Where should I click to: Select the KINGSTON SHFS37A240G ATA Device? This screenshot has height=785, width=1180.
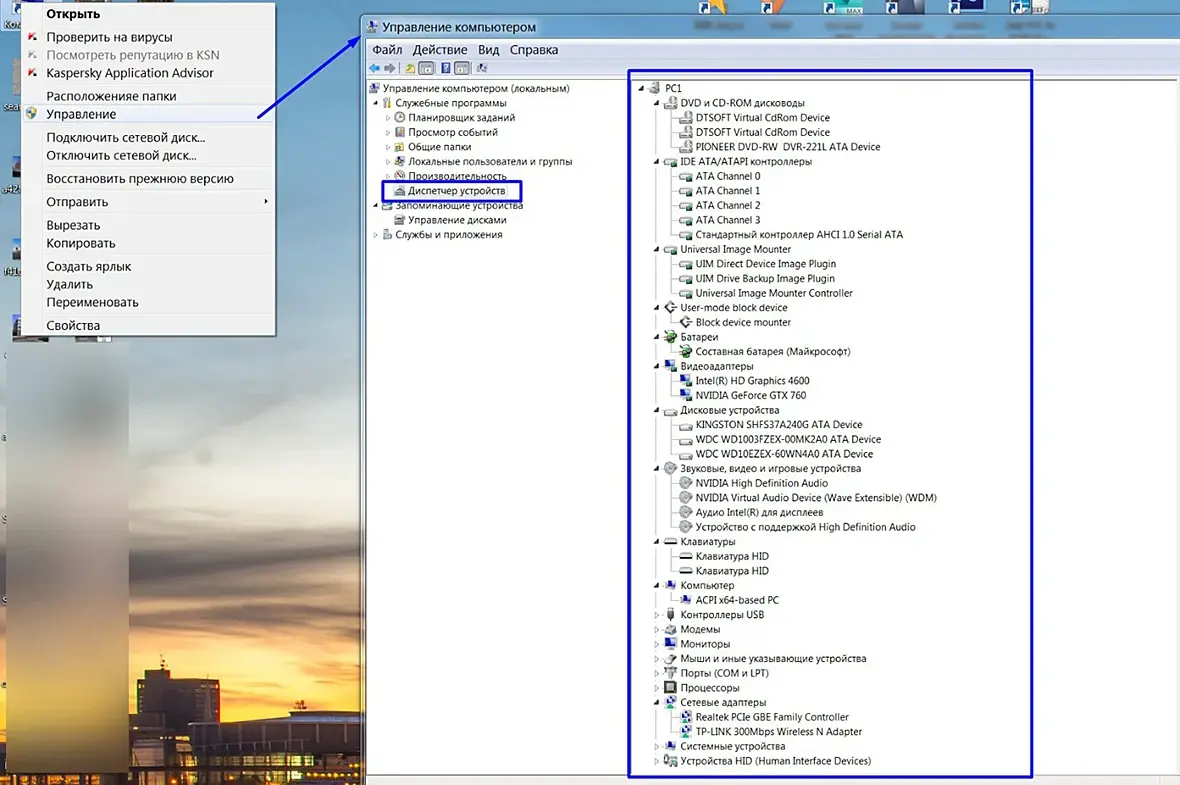779,424
